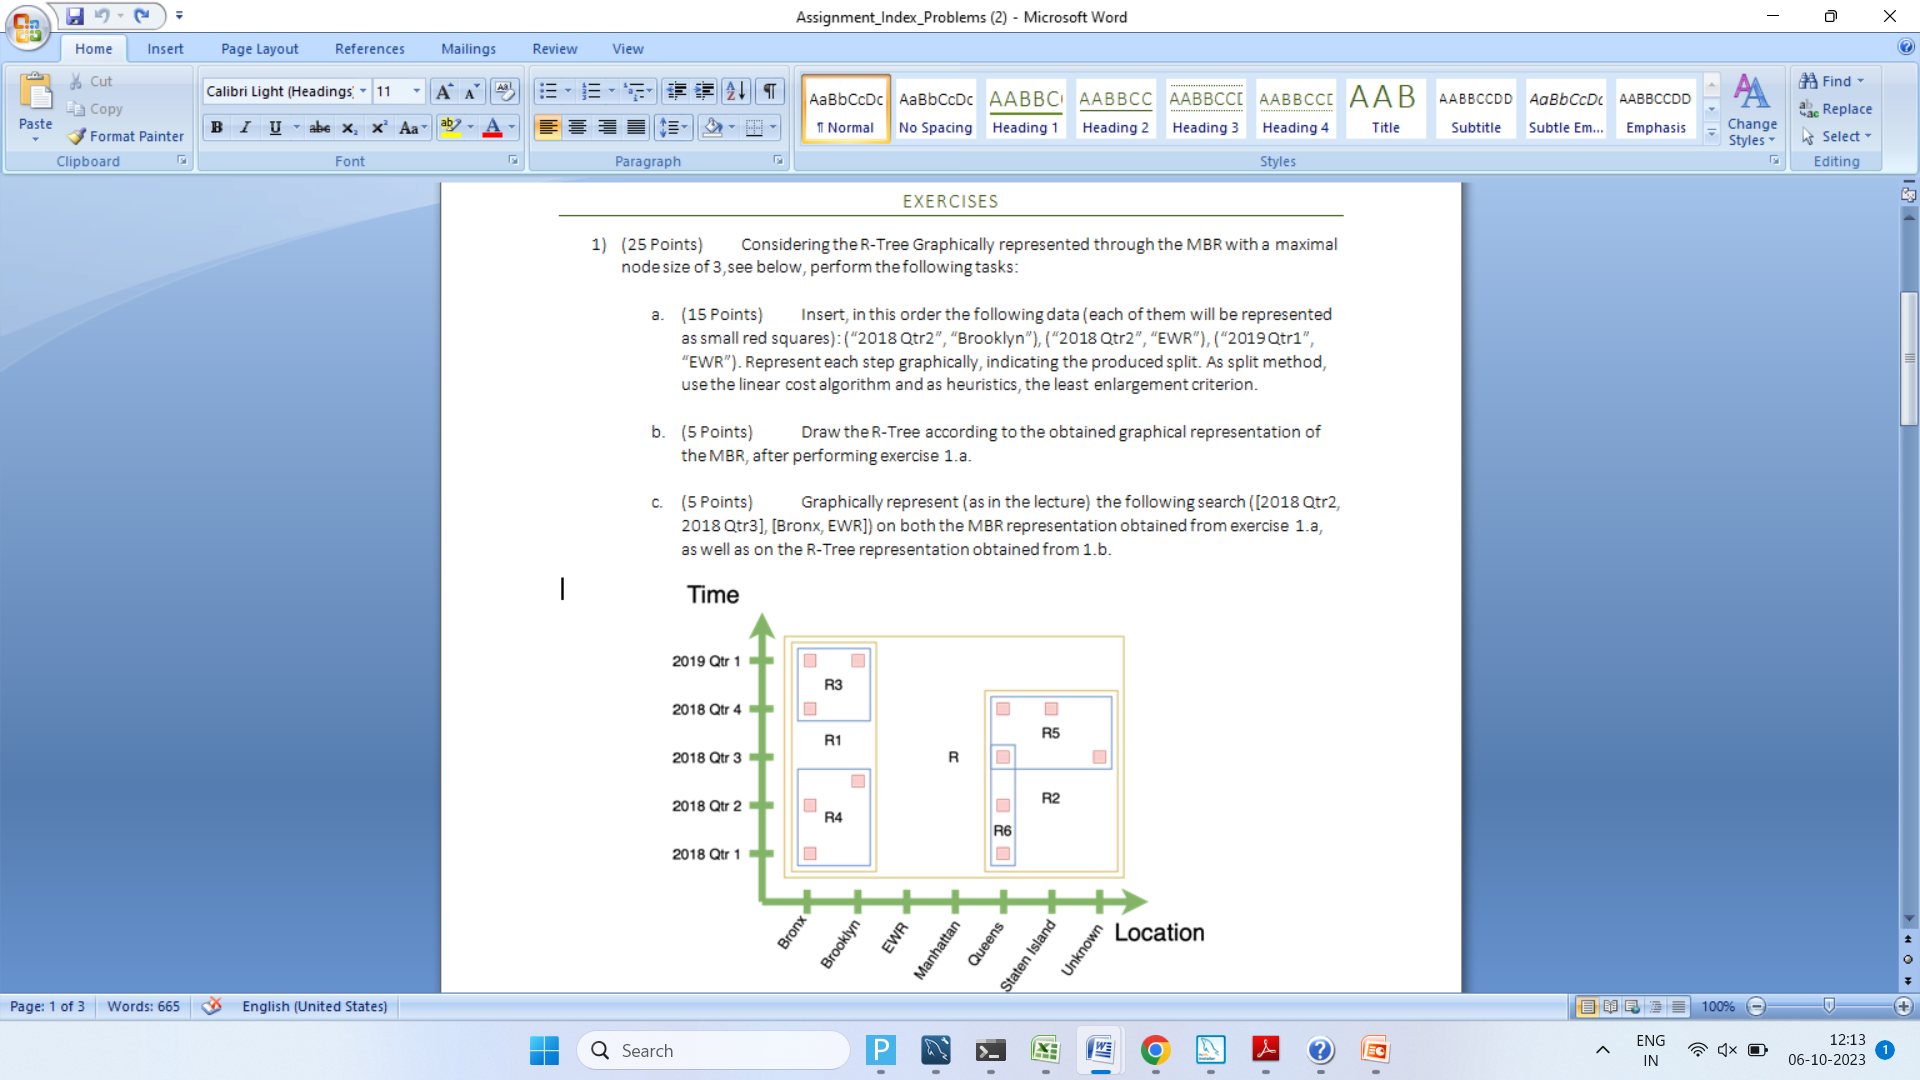Click the Increase Indent icon

pyautogui.click(x=705, y=91)
